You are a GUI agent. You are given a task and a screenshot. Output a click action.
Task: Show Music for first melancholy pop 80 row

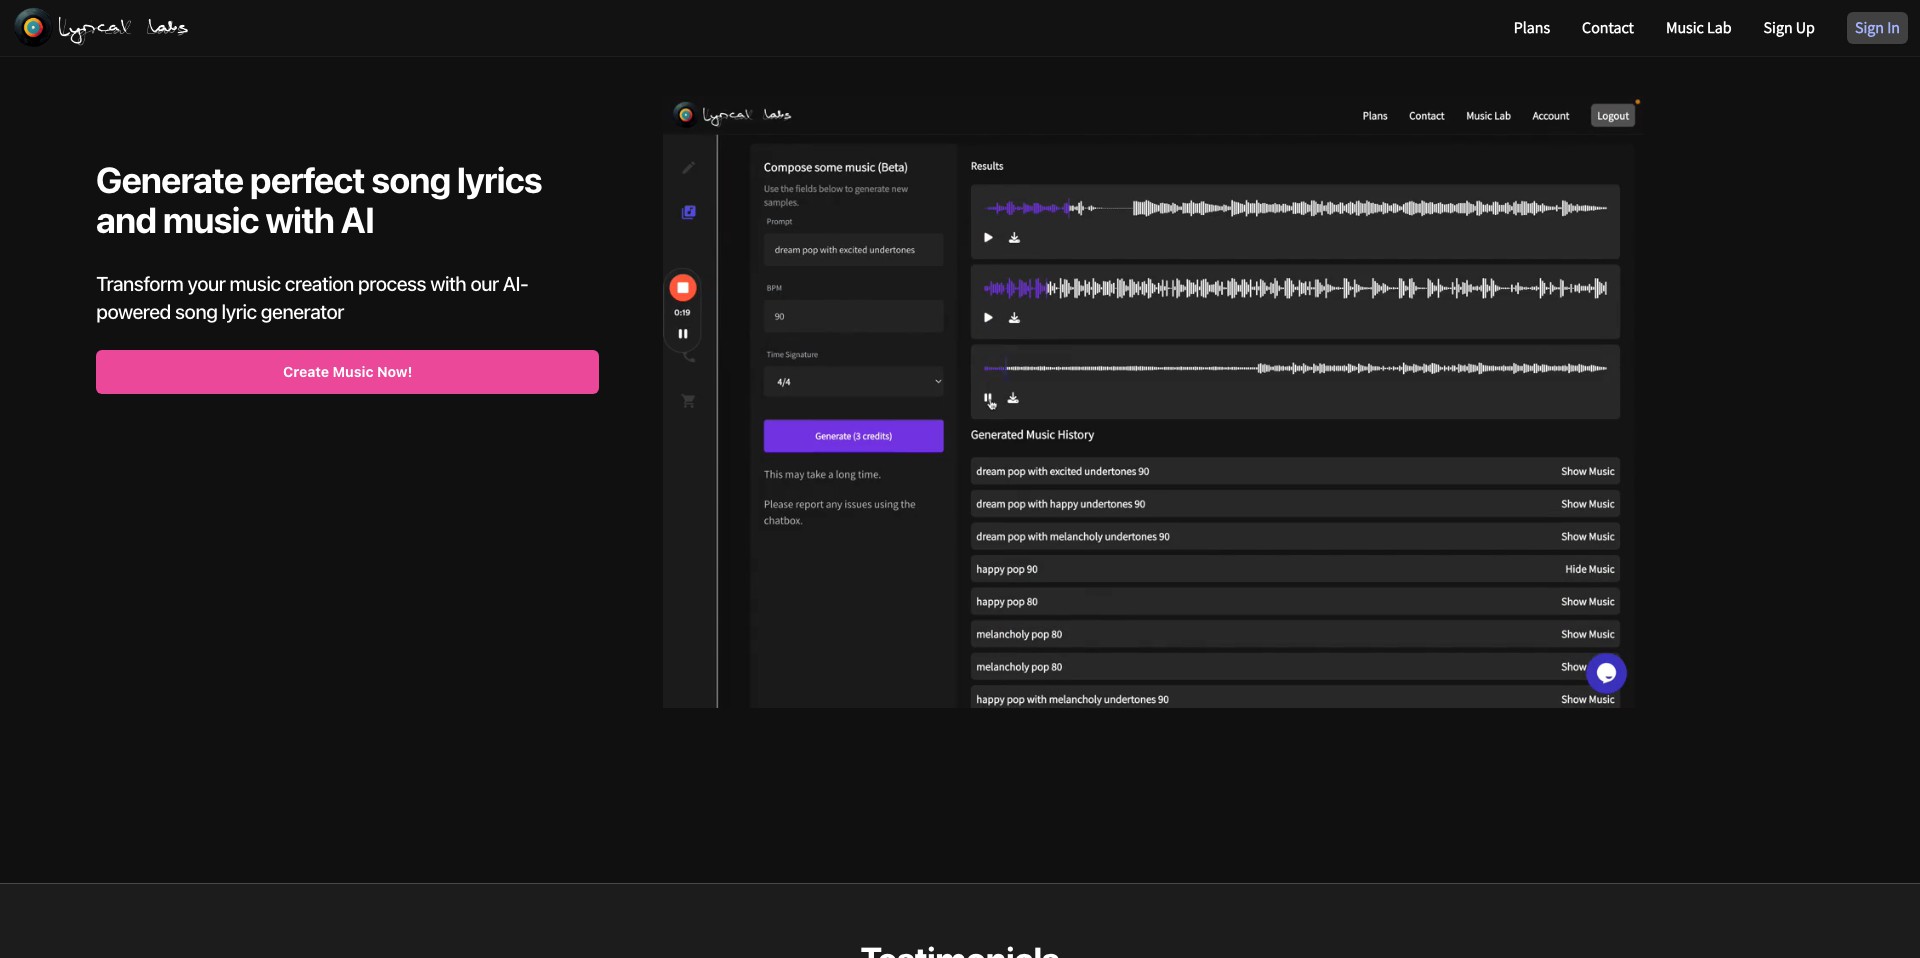pyautogui.click(x=1587, y=635)
